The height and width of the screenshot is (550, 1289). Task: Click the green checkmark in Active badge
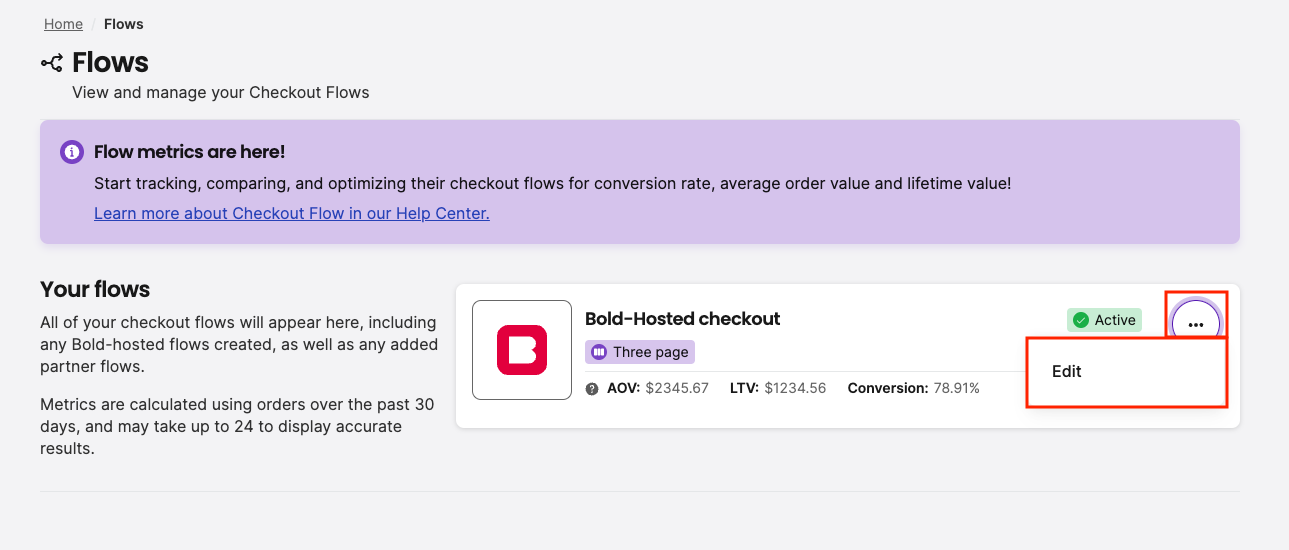[x=1081, y=320]
